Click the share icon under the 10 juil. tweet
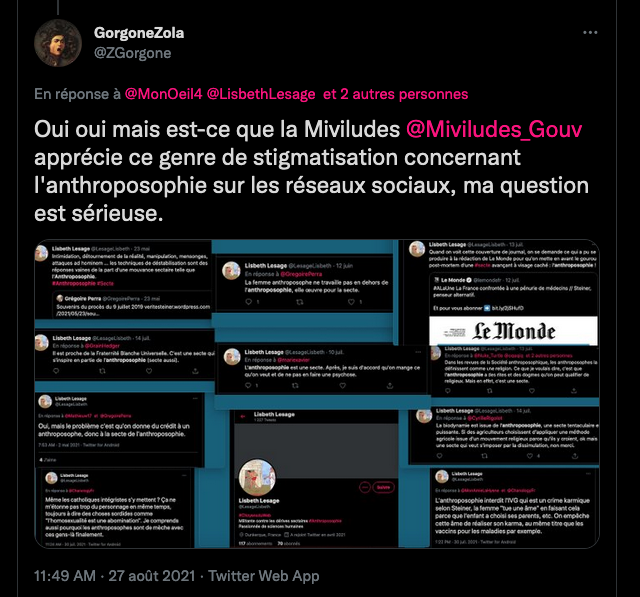This screenshot has height=597, width=640. pyautogui.click(x=390, y=386)
